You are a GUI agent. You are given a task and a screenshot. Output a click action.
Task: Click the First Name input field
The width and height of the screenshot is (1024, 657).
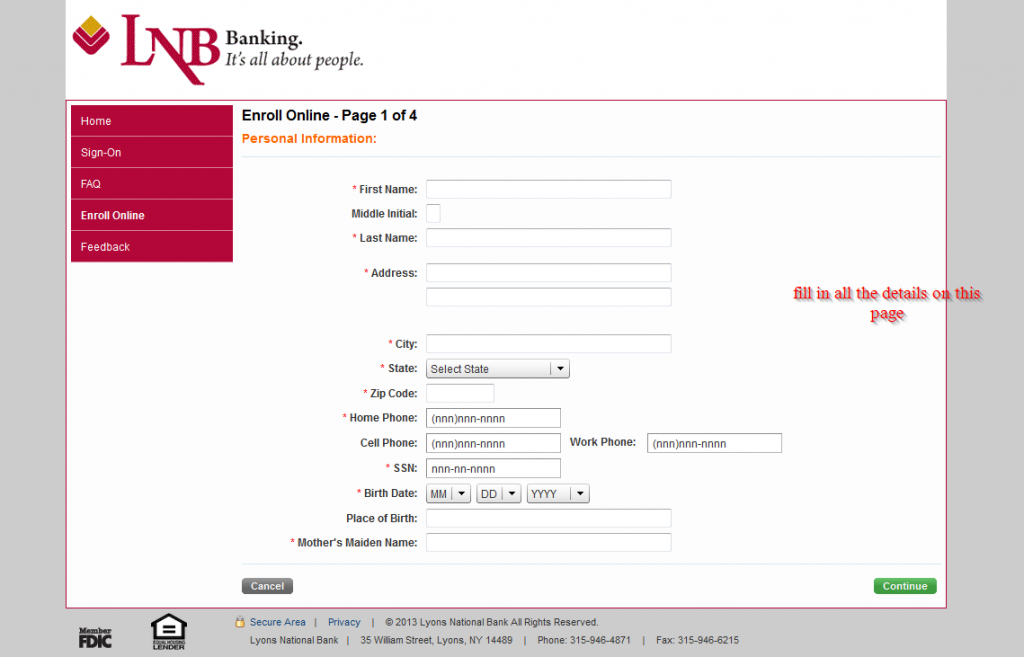pyautogui.click(x=548, y=188)
